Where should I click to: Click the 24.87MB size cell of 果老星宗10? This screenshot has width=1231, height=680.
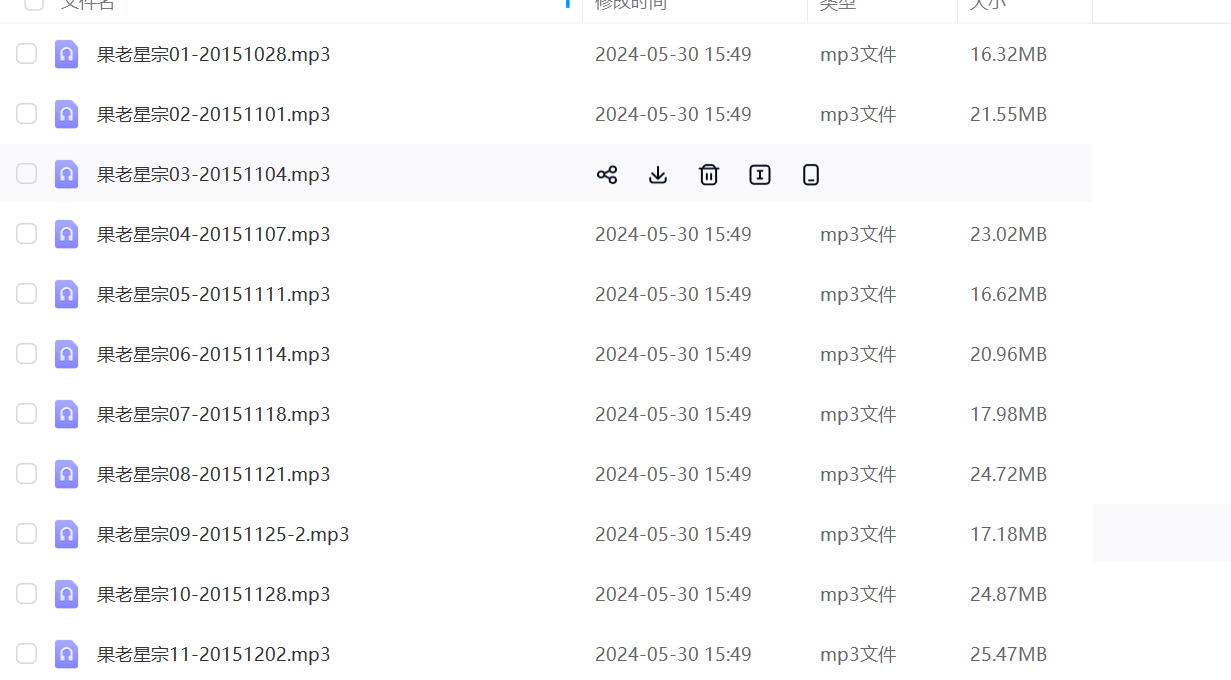1008,594
